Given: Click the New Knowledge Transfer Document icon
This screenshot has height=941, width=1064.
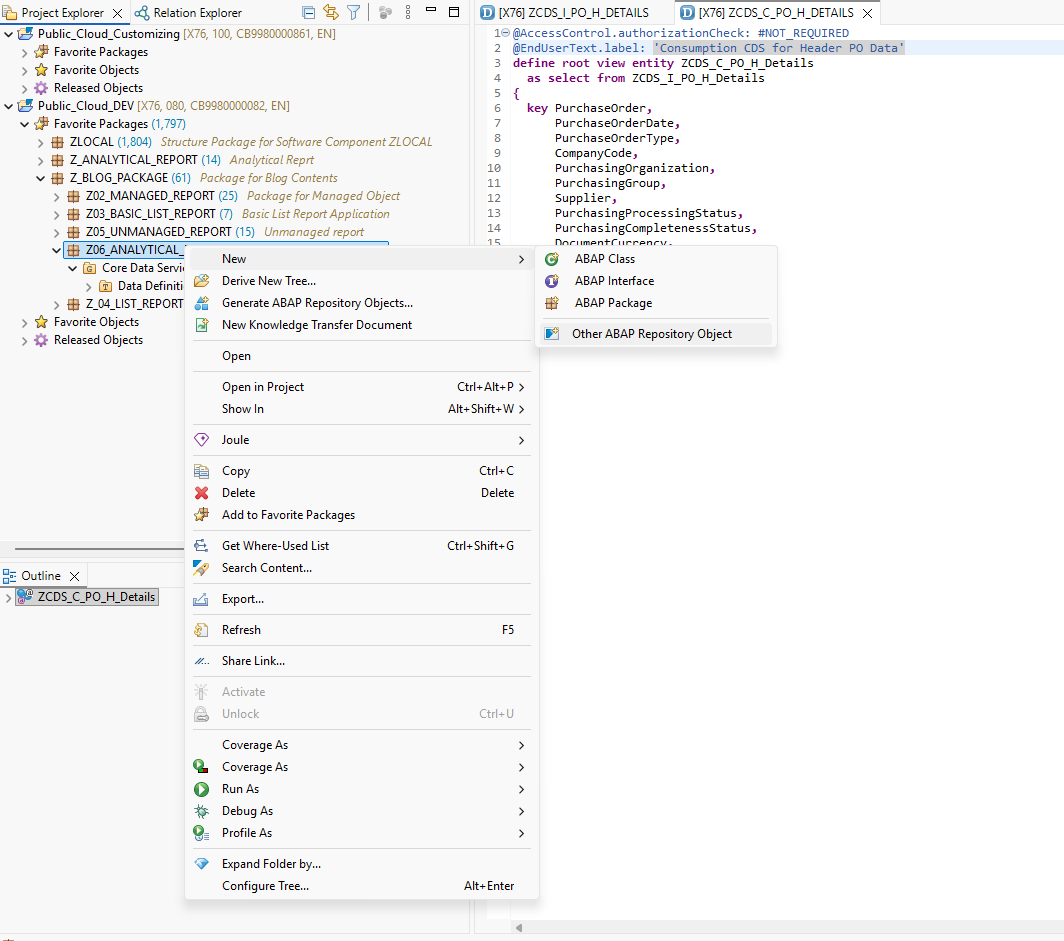Looking at the screenshot, I should tap(202, 325).
